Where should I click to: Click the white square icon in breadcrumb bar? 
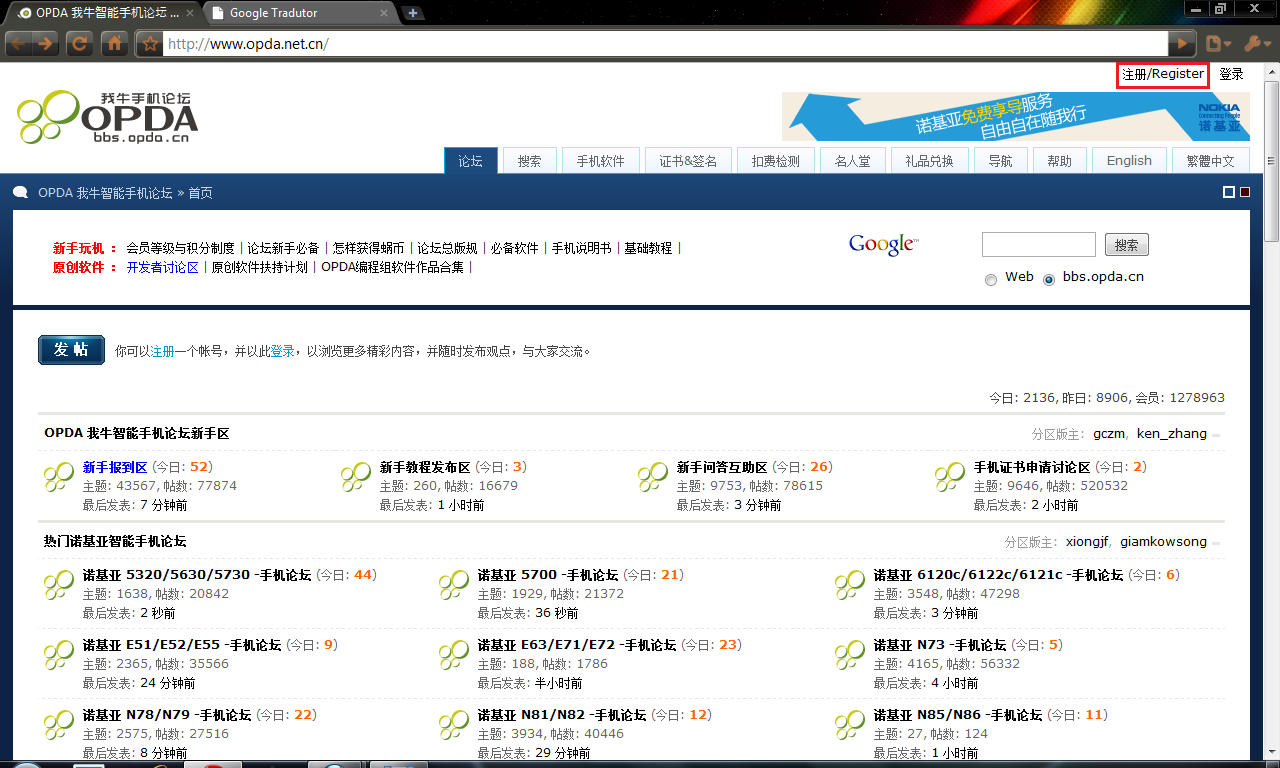[x=1229, y=193]
